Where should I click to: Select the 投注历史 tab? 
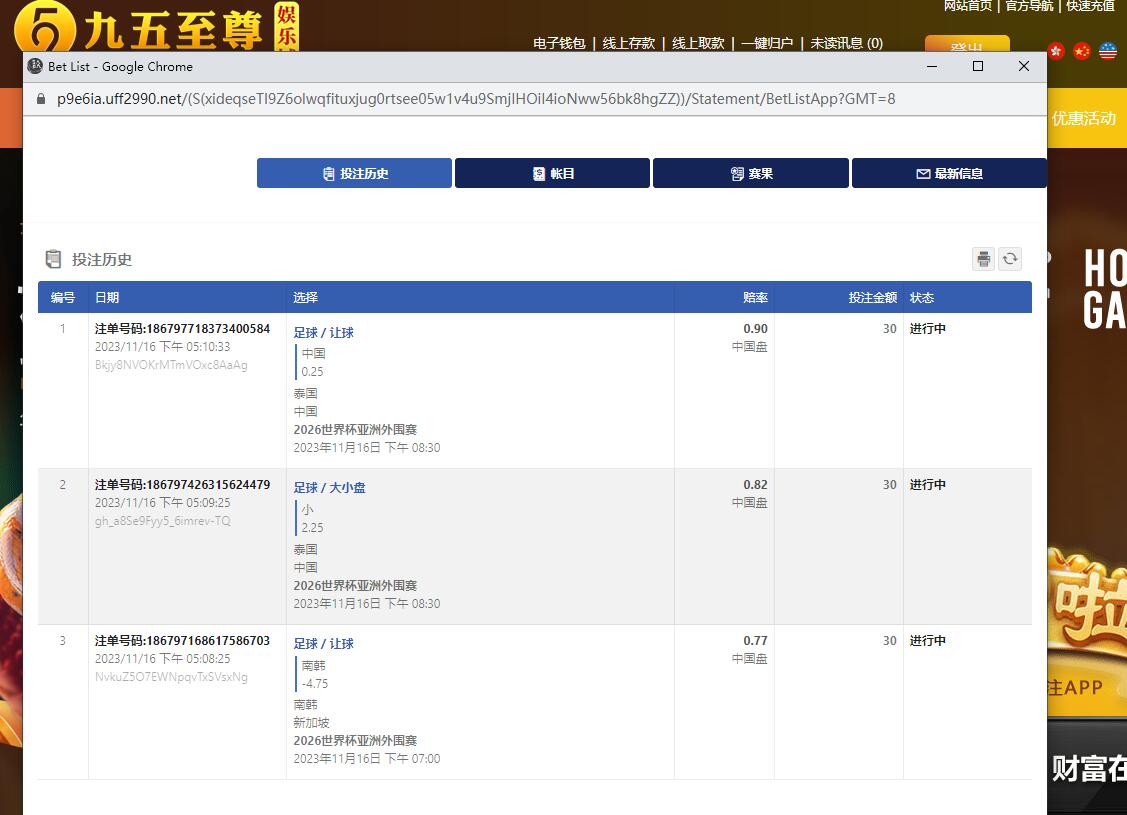click(354, 173)
